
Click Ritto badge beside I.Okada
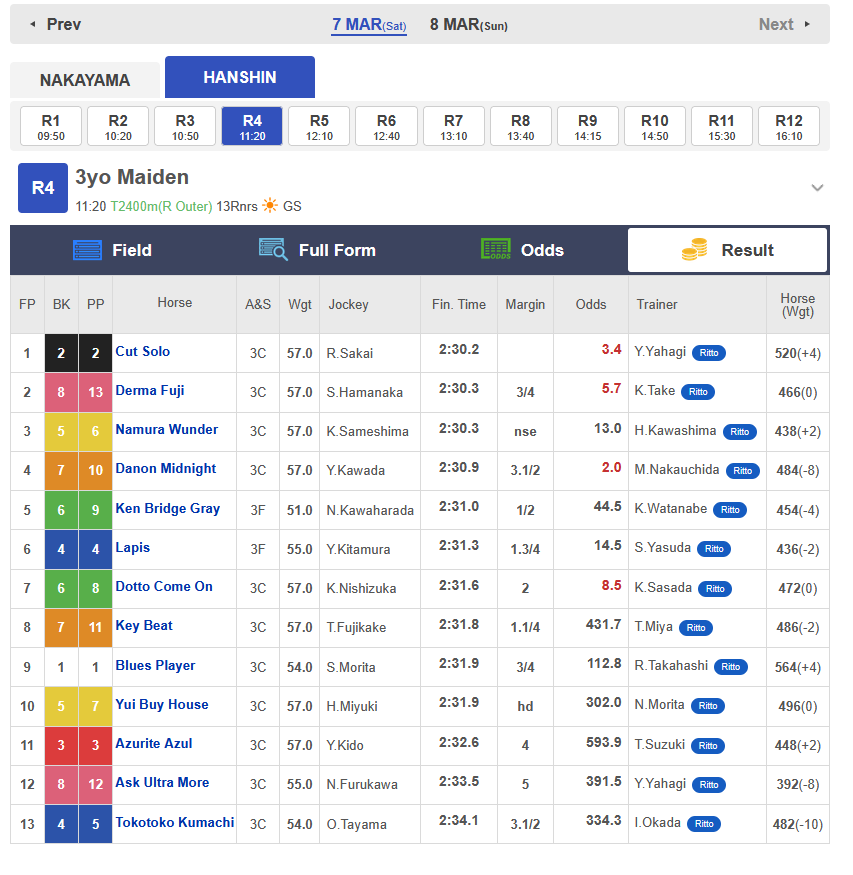coord(704,824)
